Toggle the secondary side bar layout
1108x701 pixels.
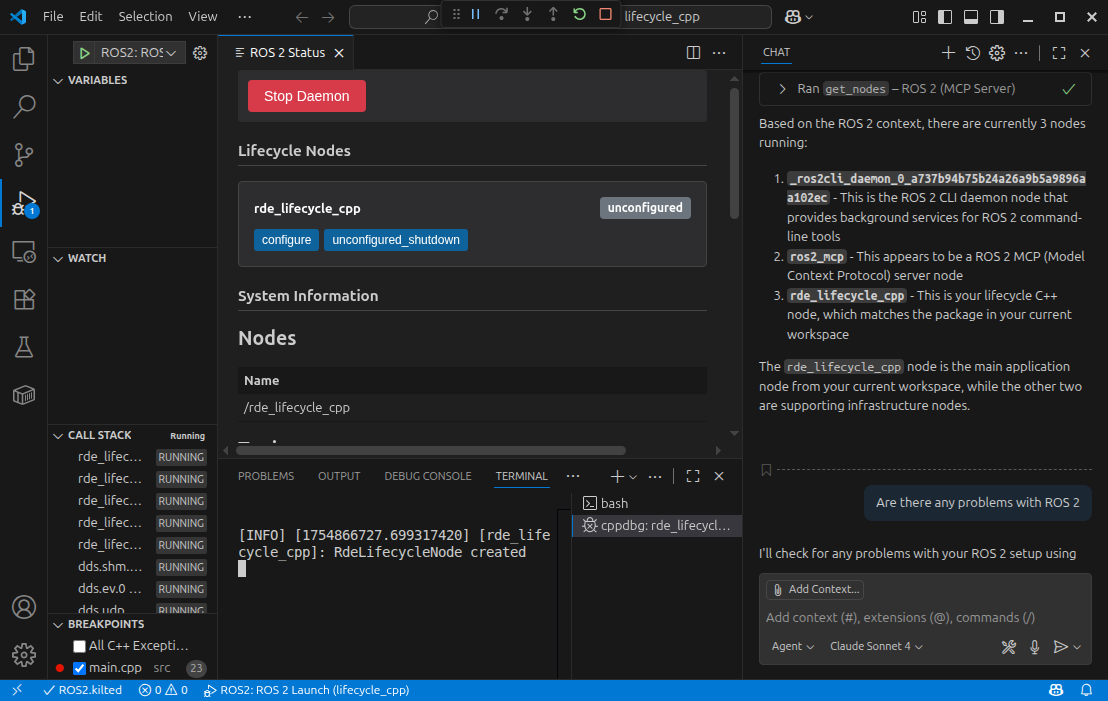tap(997, 17)
